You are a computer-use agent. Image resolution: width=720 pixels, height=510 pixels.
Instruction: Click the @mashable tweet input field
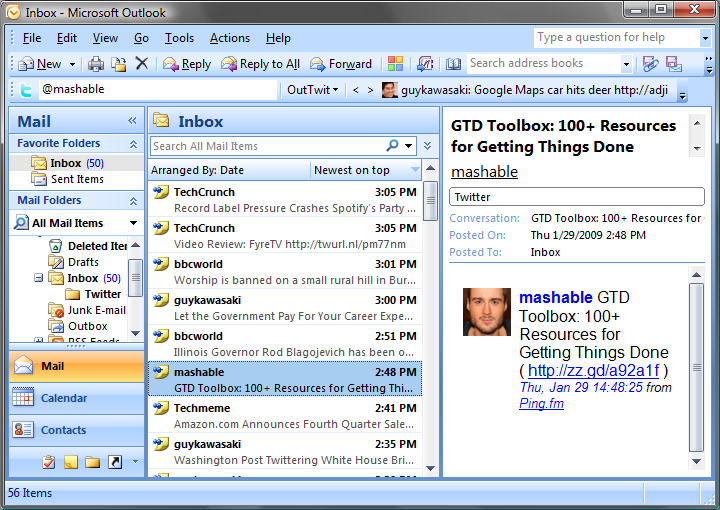158,90
